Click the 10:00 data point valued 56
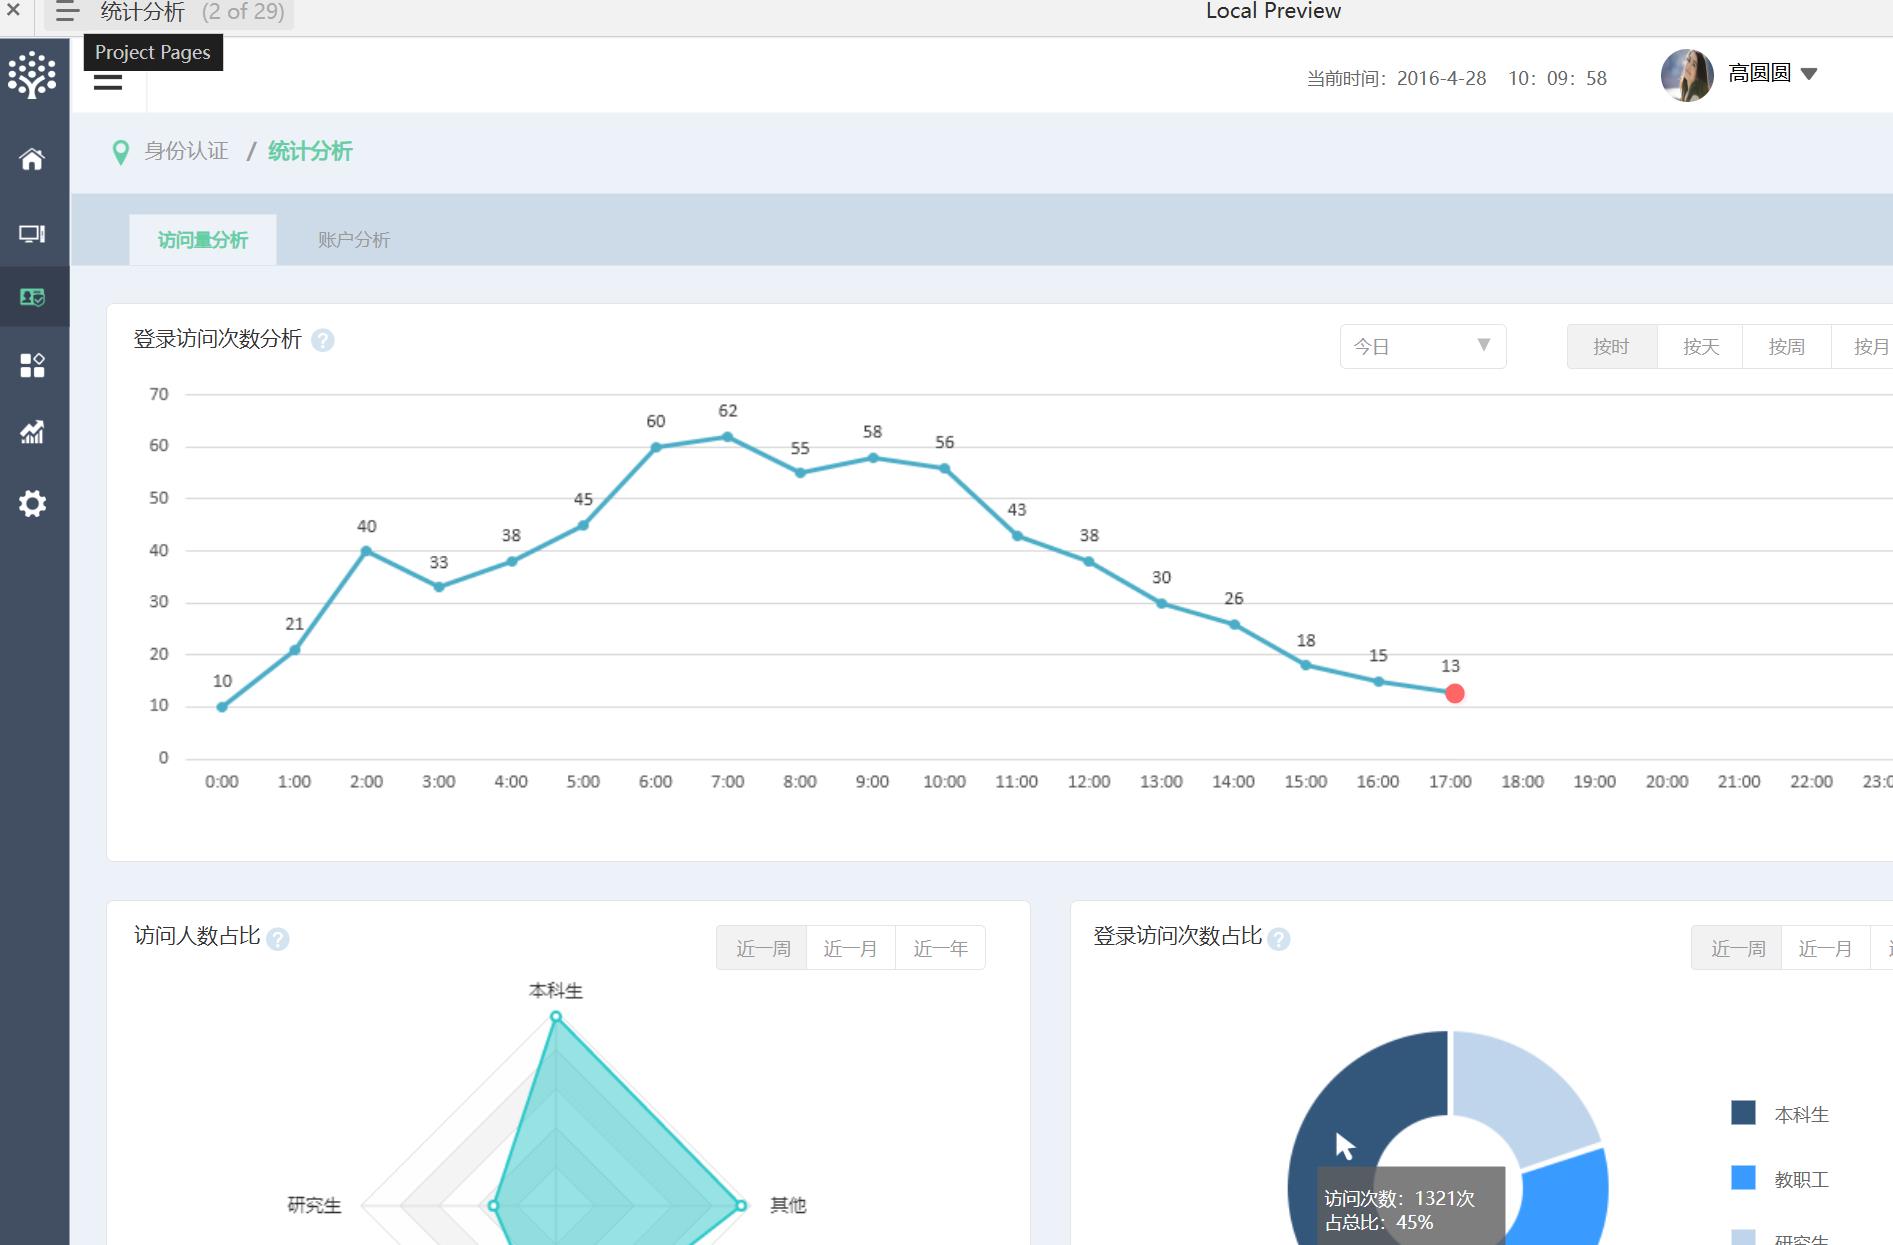 tap(945, 468)
